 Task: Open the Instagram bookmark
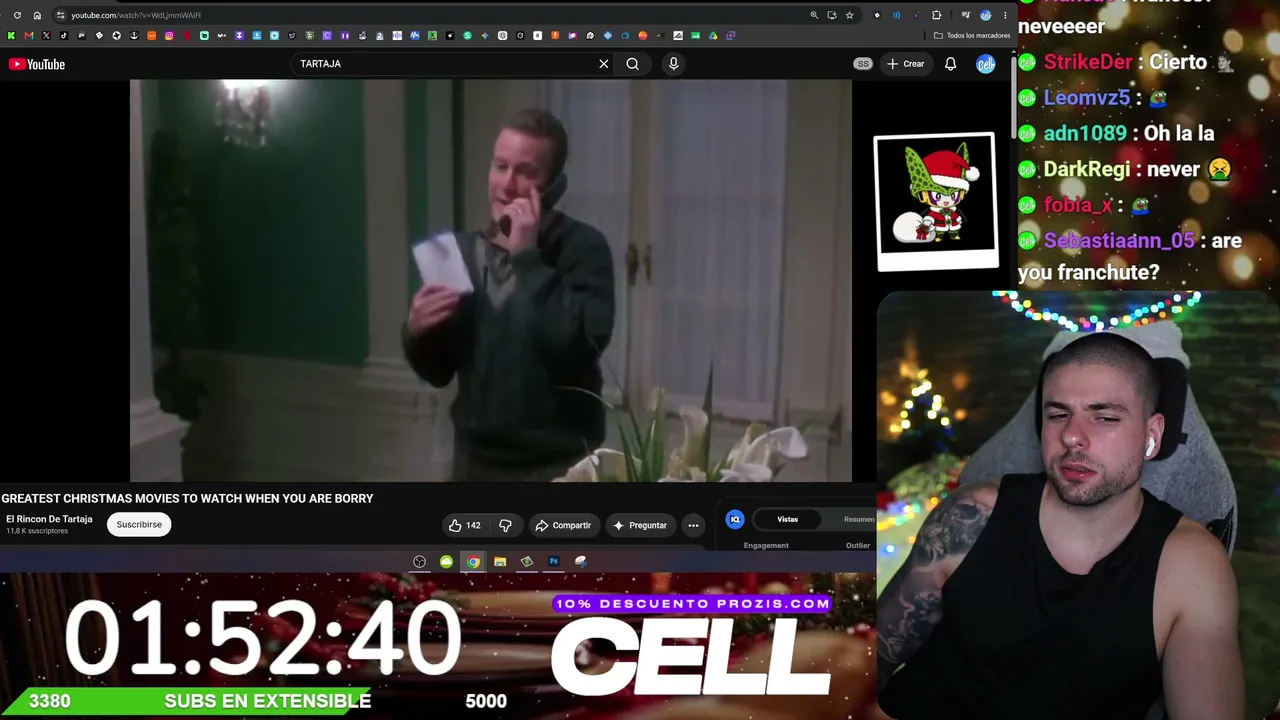169,36
